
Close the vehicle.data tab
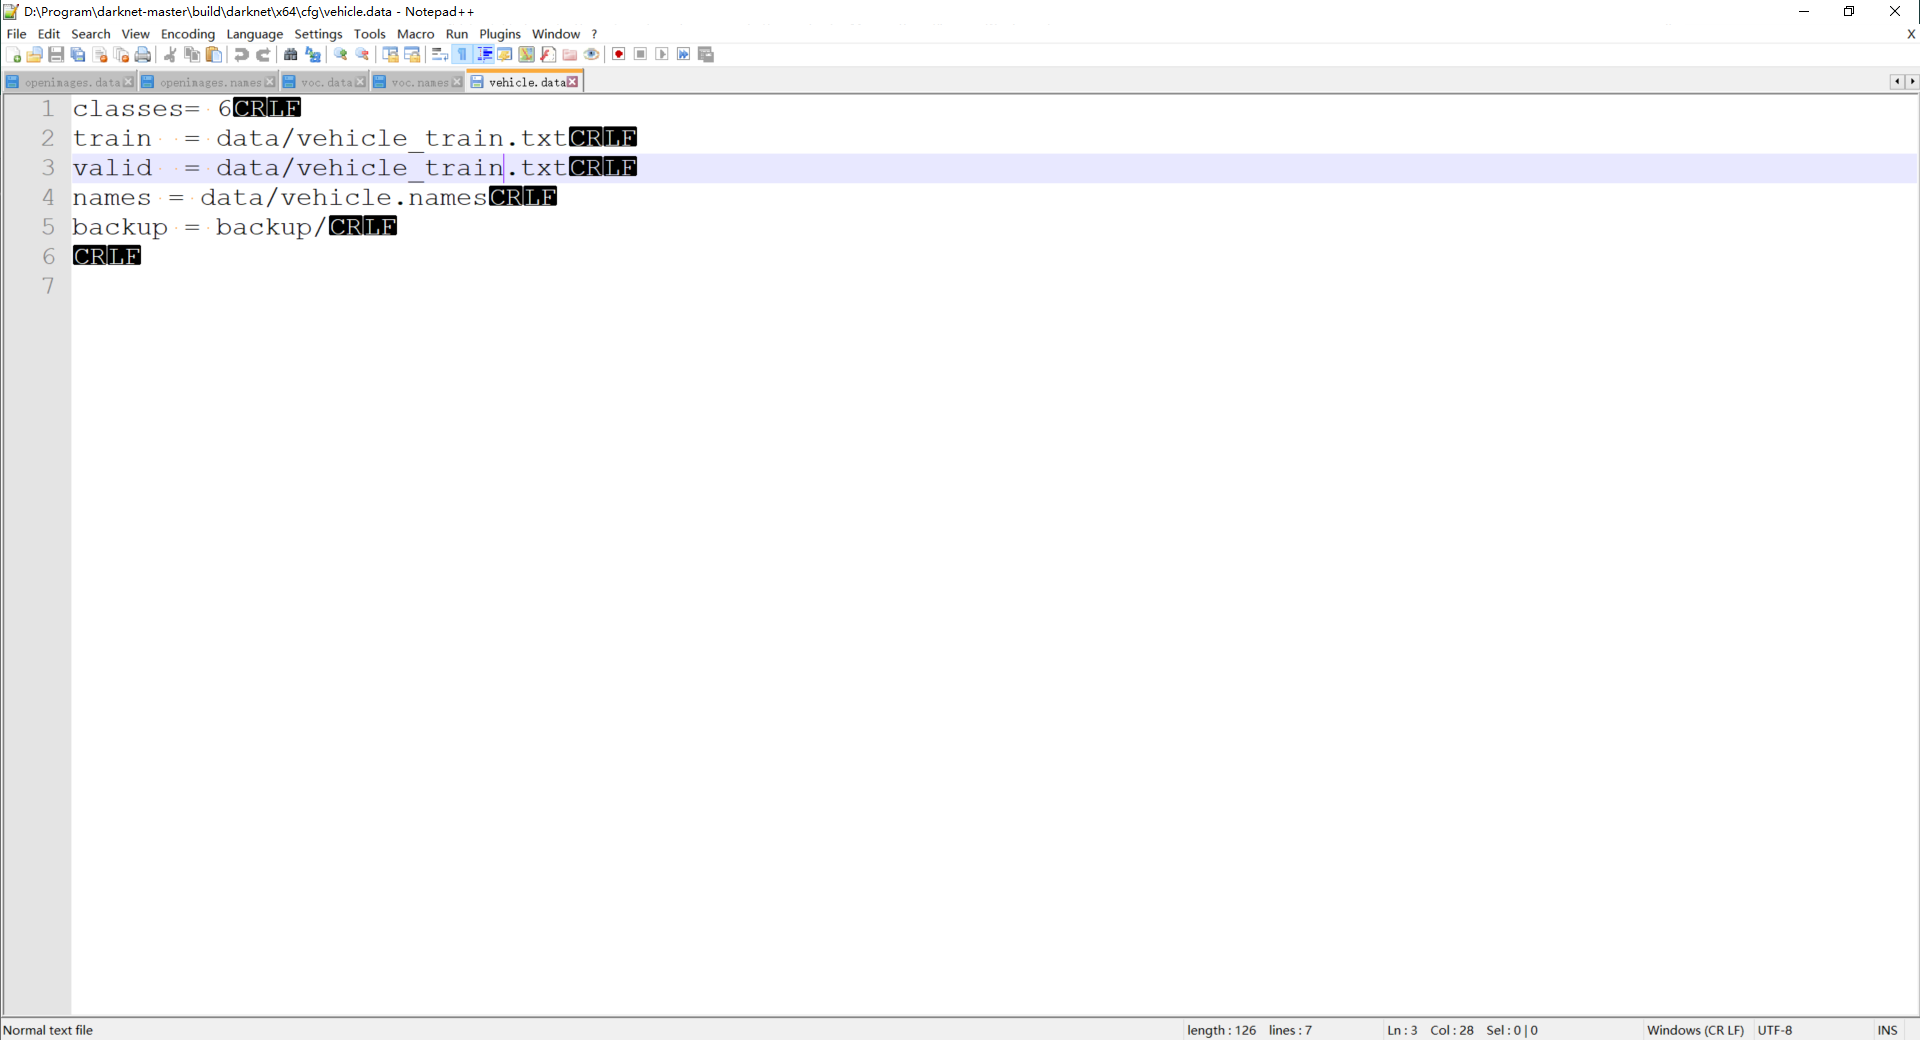click(x=572, y=82)
